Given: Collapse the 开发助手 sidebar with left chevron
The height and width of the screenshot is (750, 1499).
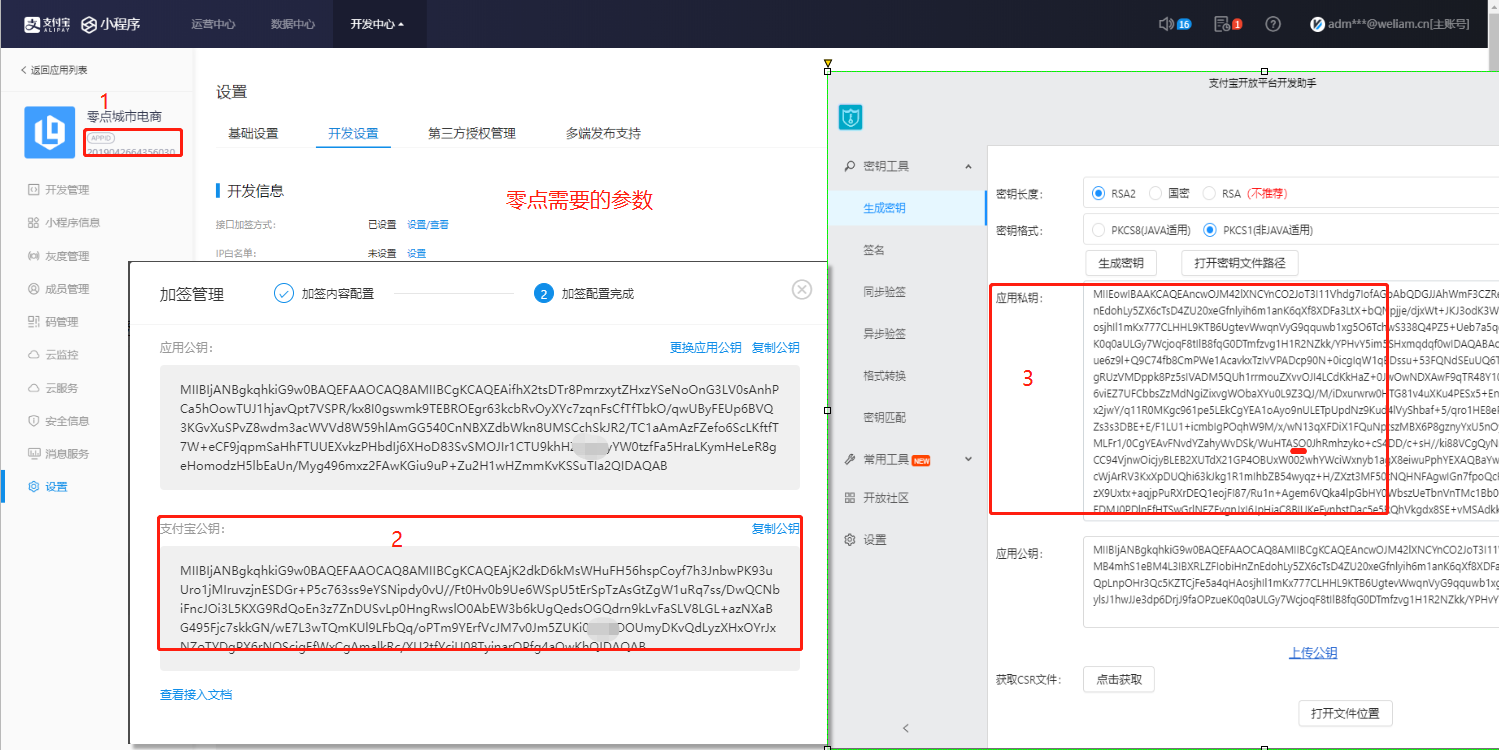Looking at the screenshot, I should click(906, 728).
